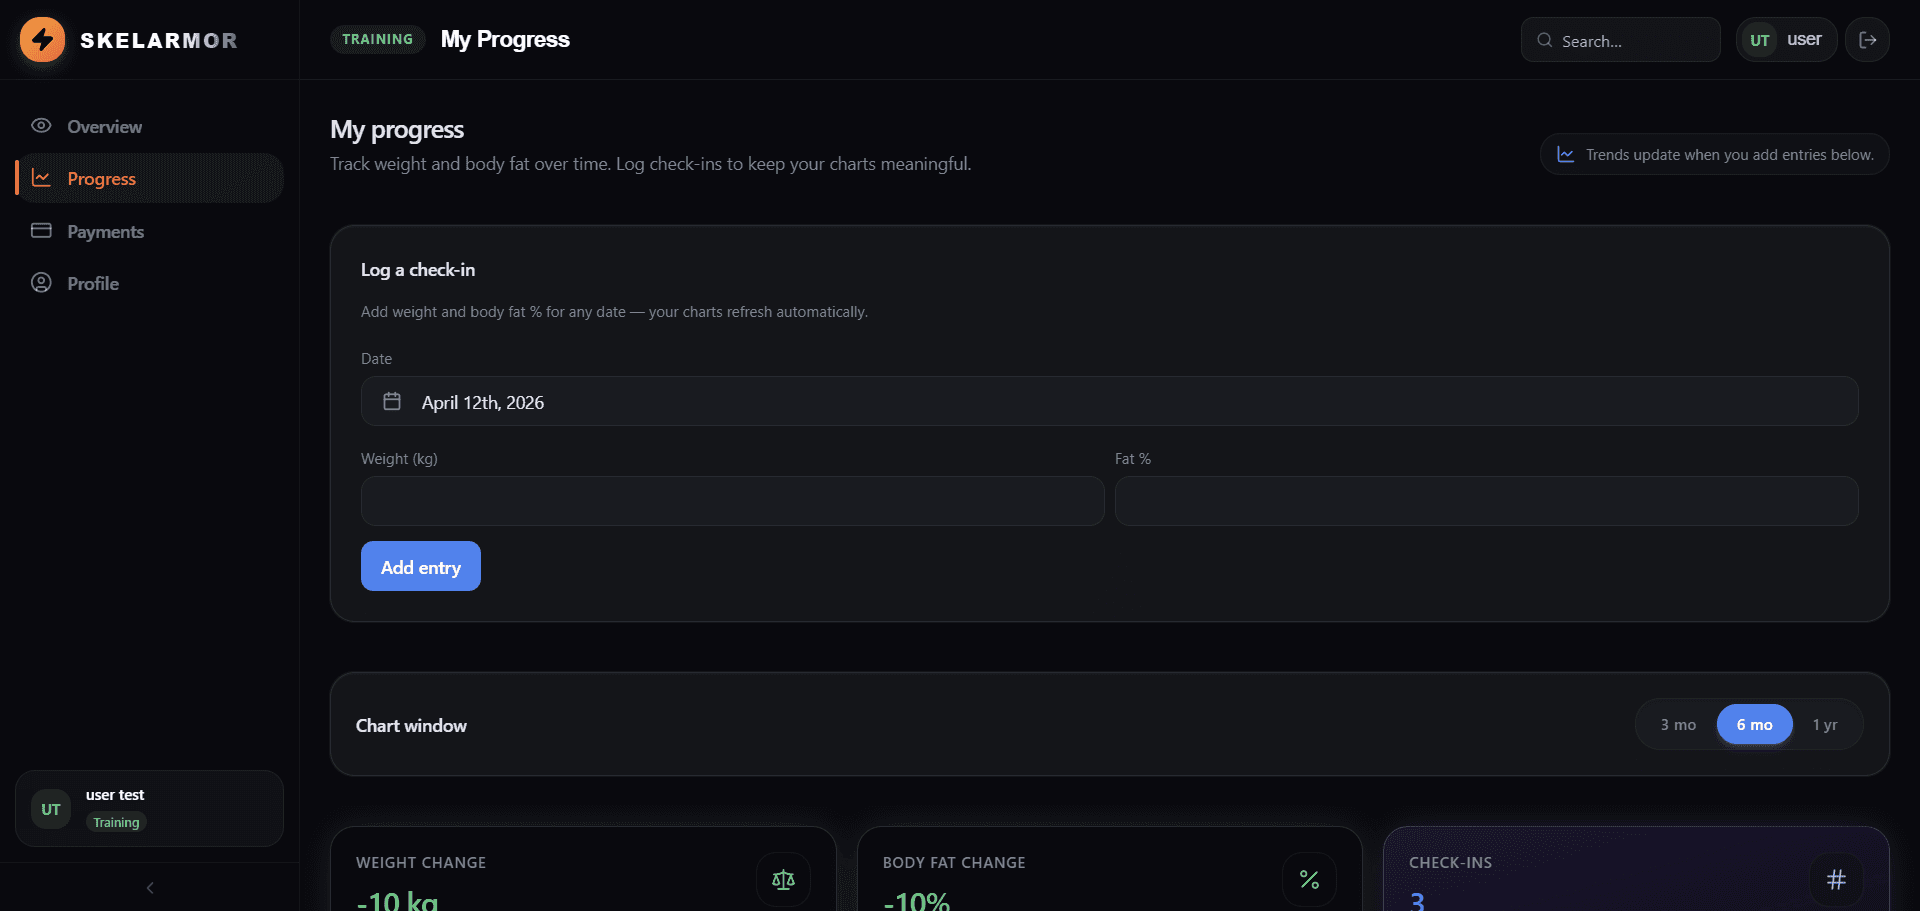Click the weight scale icon on Weight Change card
Viewport: 1920px width, 911px height.
pos(783,880)
